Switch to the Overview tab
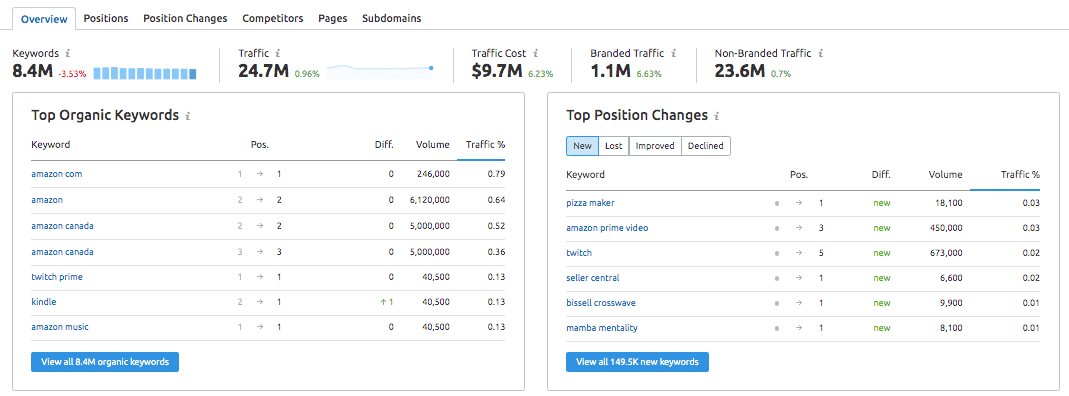1069x396 pixels. 44,19
